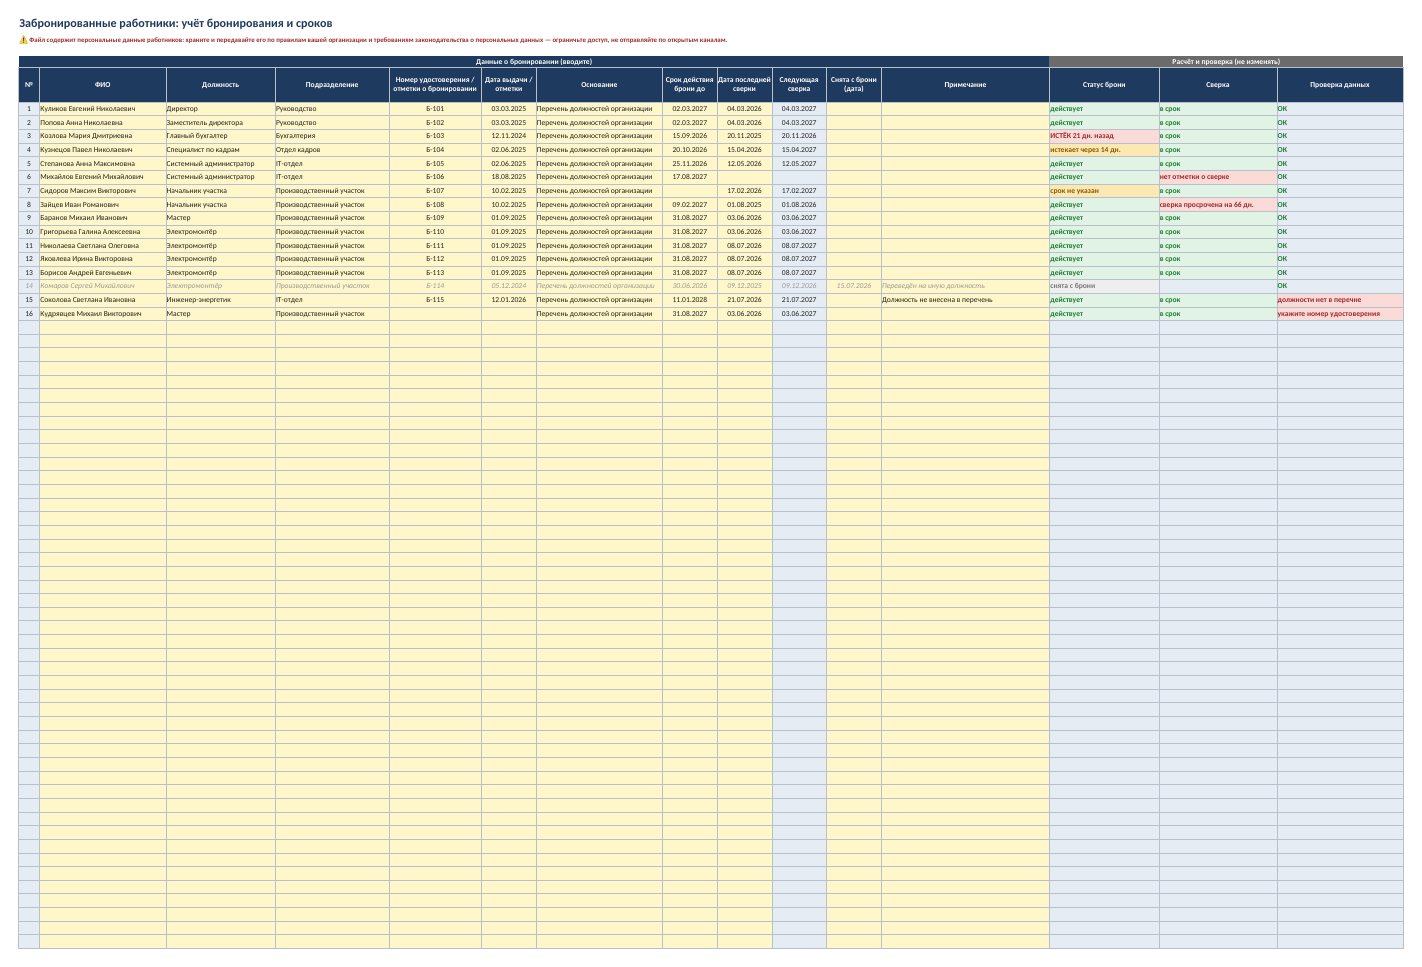Screen dimensions: 1422x967
Task: Select the 'Основание' column header
Action: tap(599, 85)
